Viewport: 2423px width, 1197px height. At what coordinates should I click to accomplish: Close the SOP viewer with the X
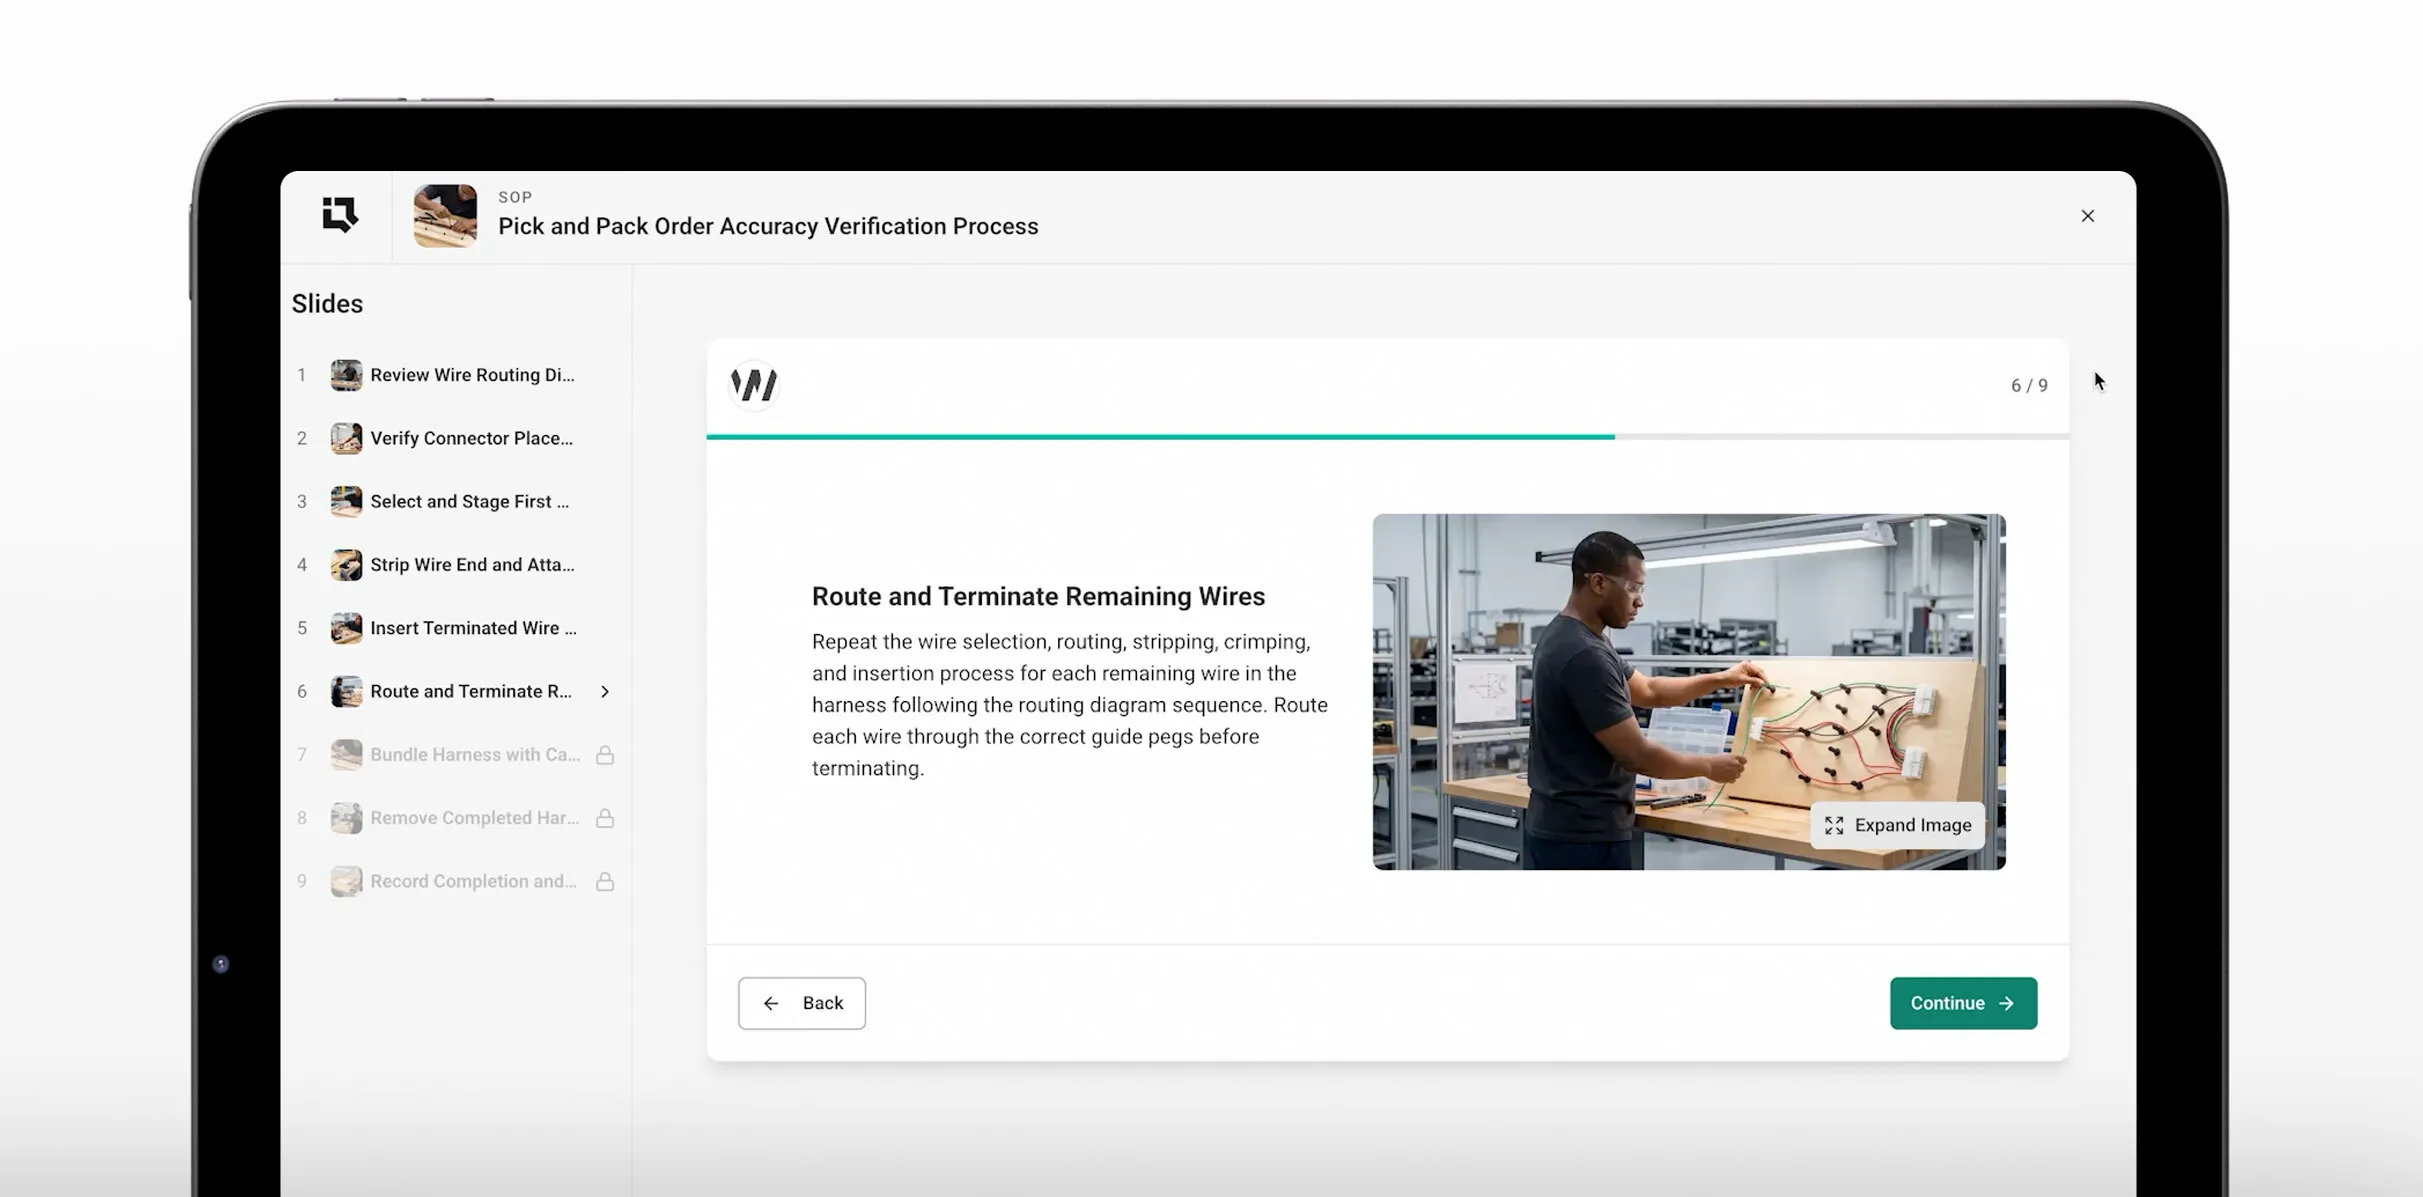[x=2088, y=215]
